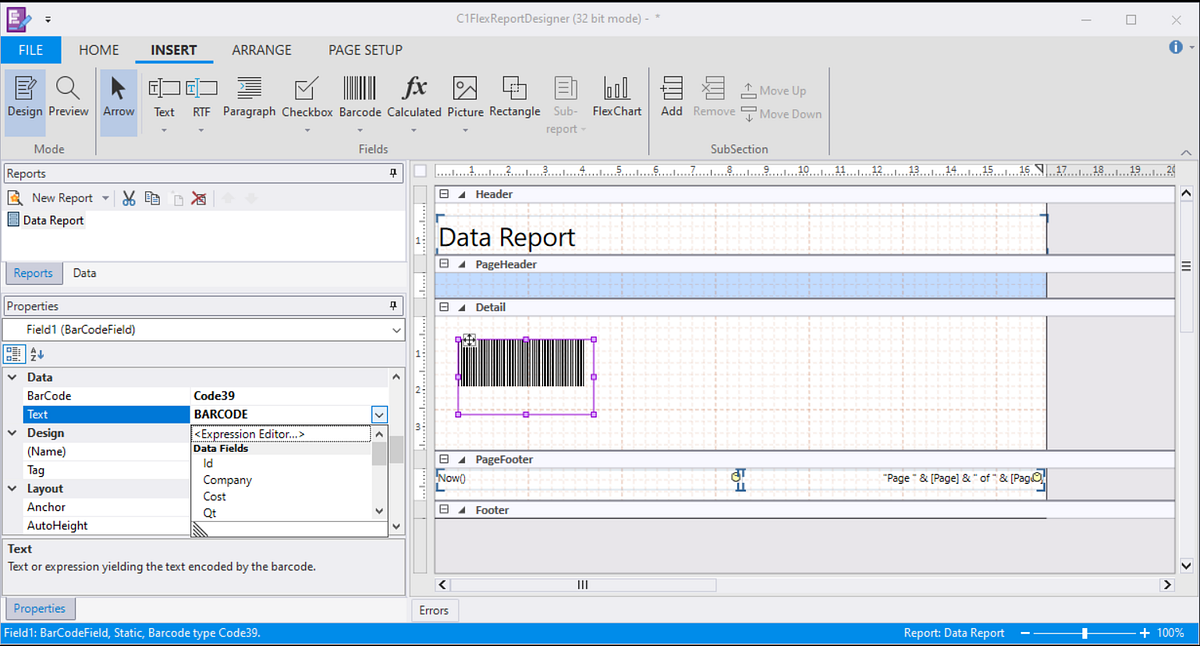This screenshot has height=646, width=1200.
Task: Open the New Report dropdown
Action: (105, 198)
